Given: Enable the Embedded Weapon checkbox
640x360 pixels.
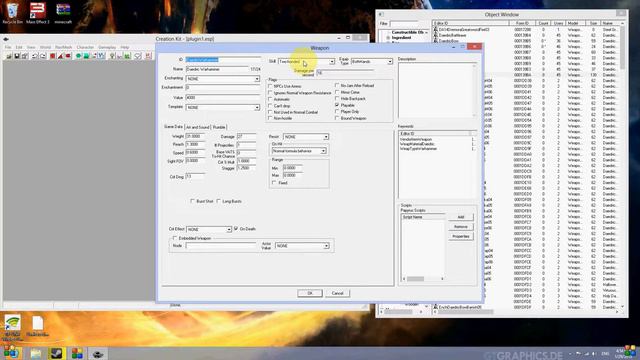Looking at the screenshot, I should pos(175,238).
